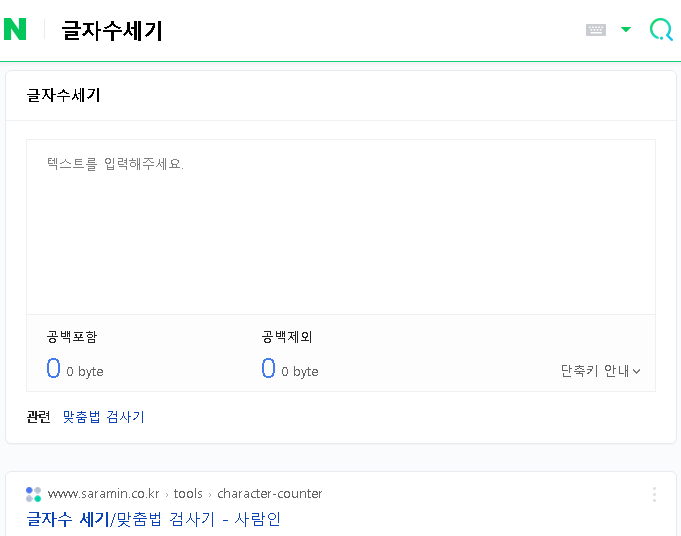Image resolution: width=681 pixels, height=536 pixels.
Task: Click the 0 byte value under 공백제외
Action: 300,372
